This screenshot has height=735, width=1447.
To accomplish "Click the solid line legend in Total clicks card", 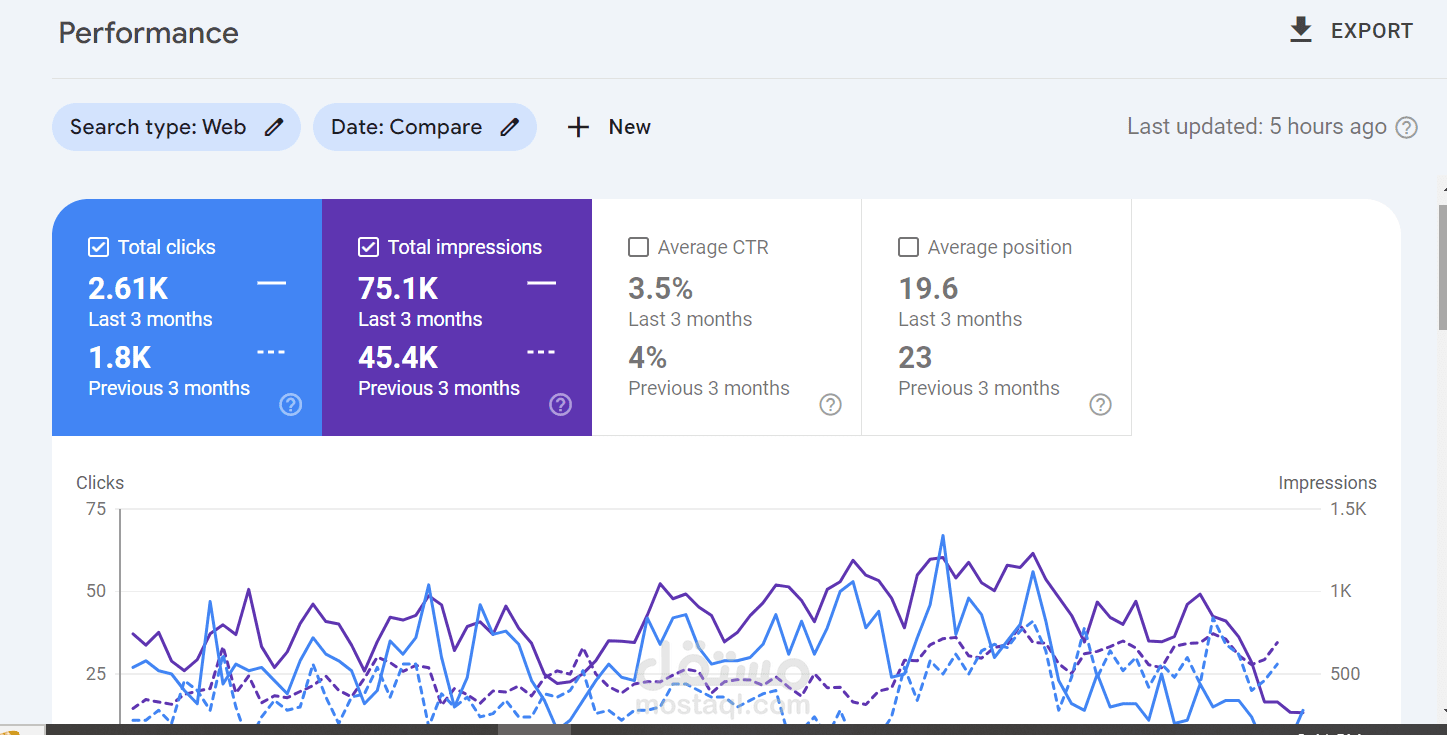I will point(271,284).
